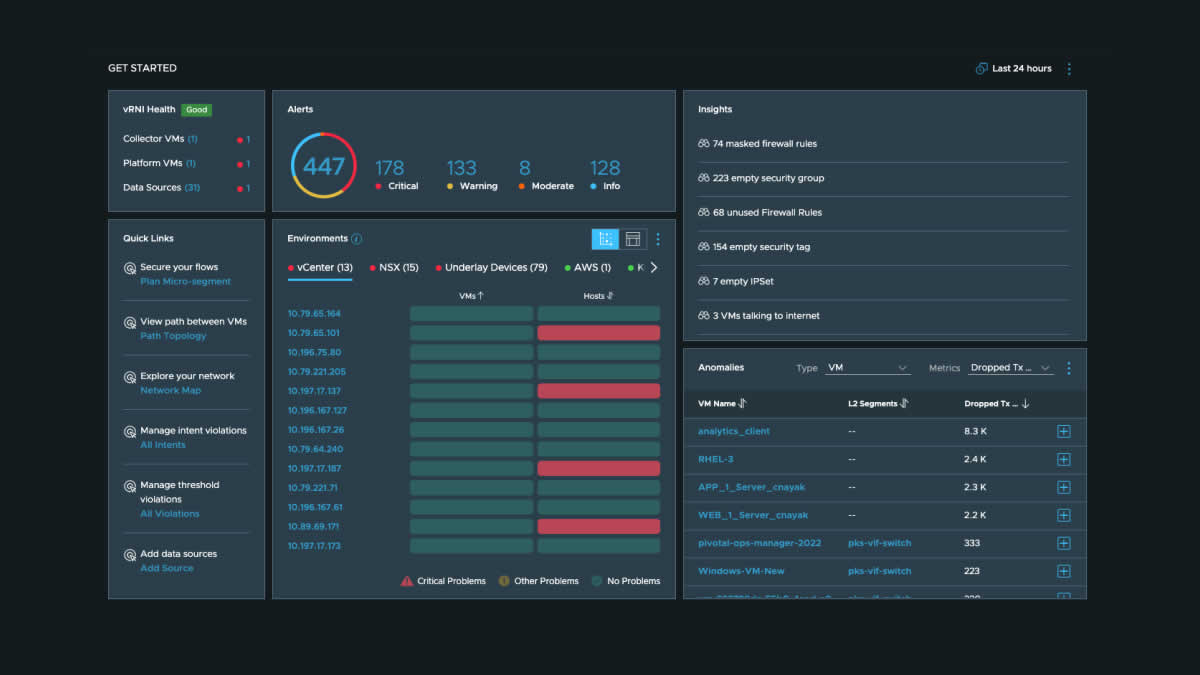Click the Environments info icon
The width and height of the screenshot is (1200, 675).
click(x=357, y=239)
